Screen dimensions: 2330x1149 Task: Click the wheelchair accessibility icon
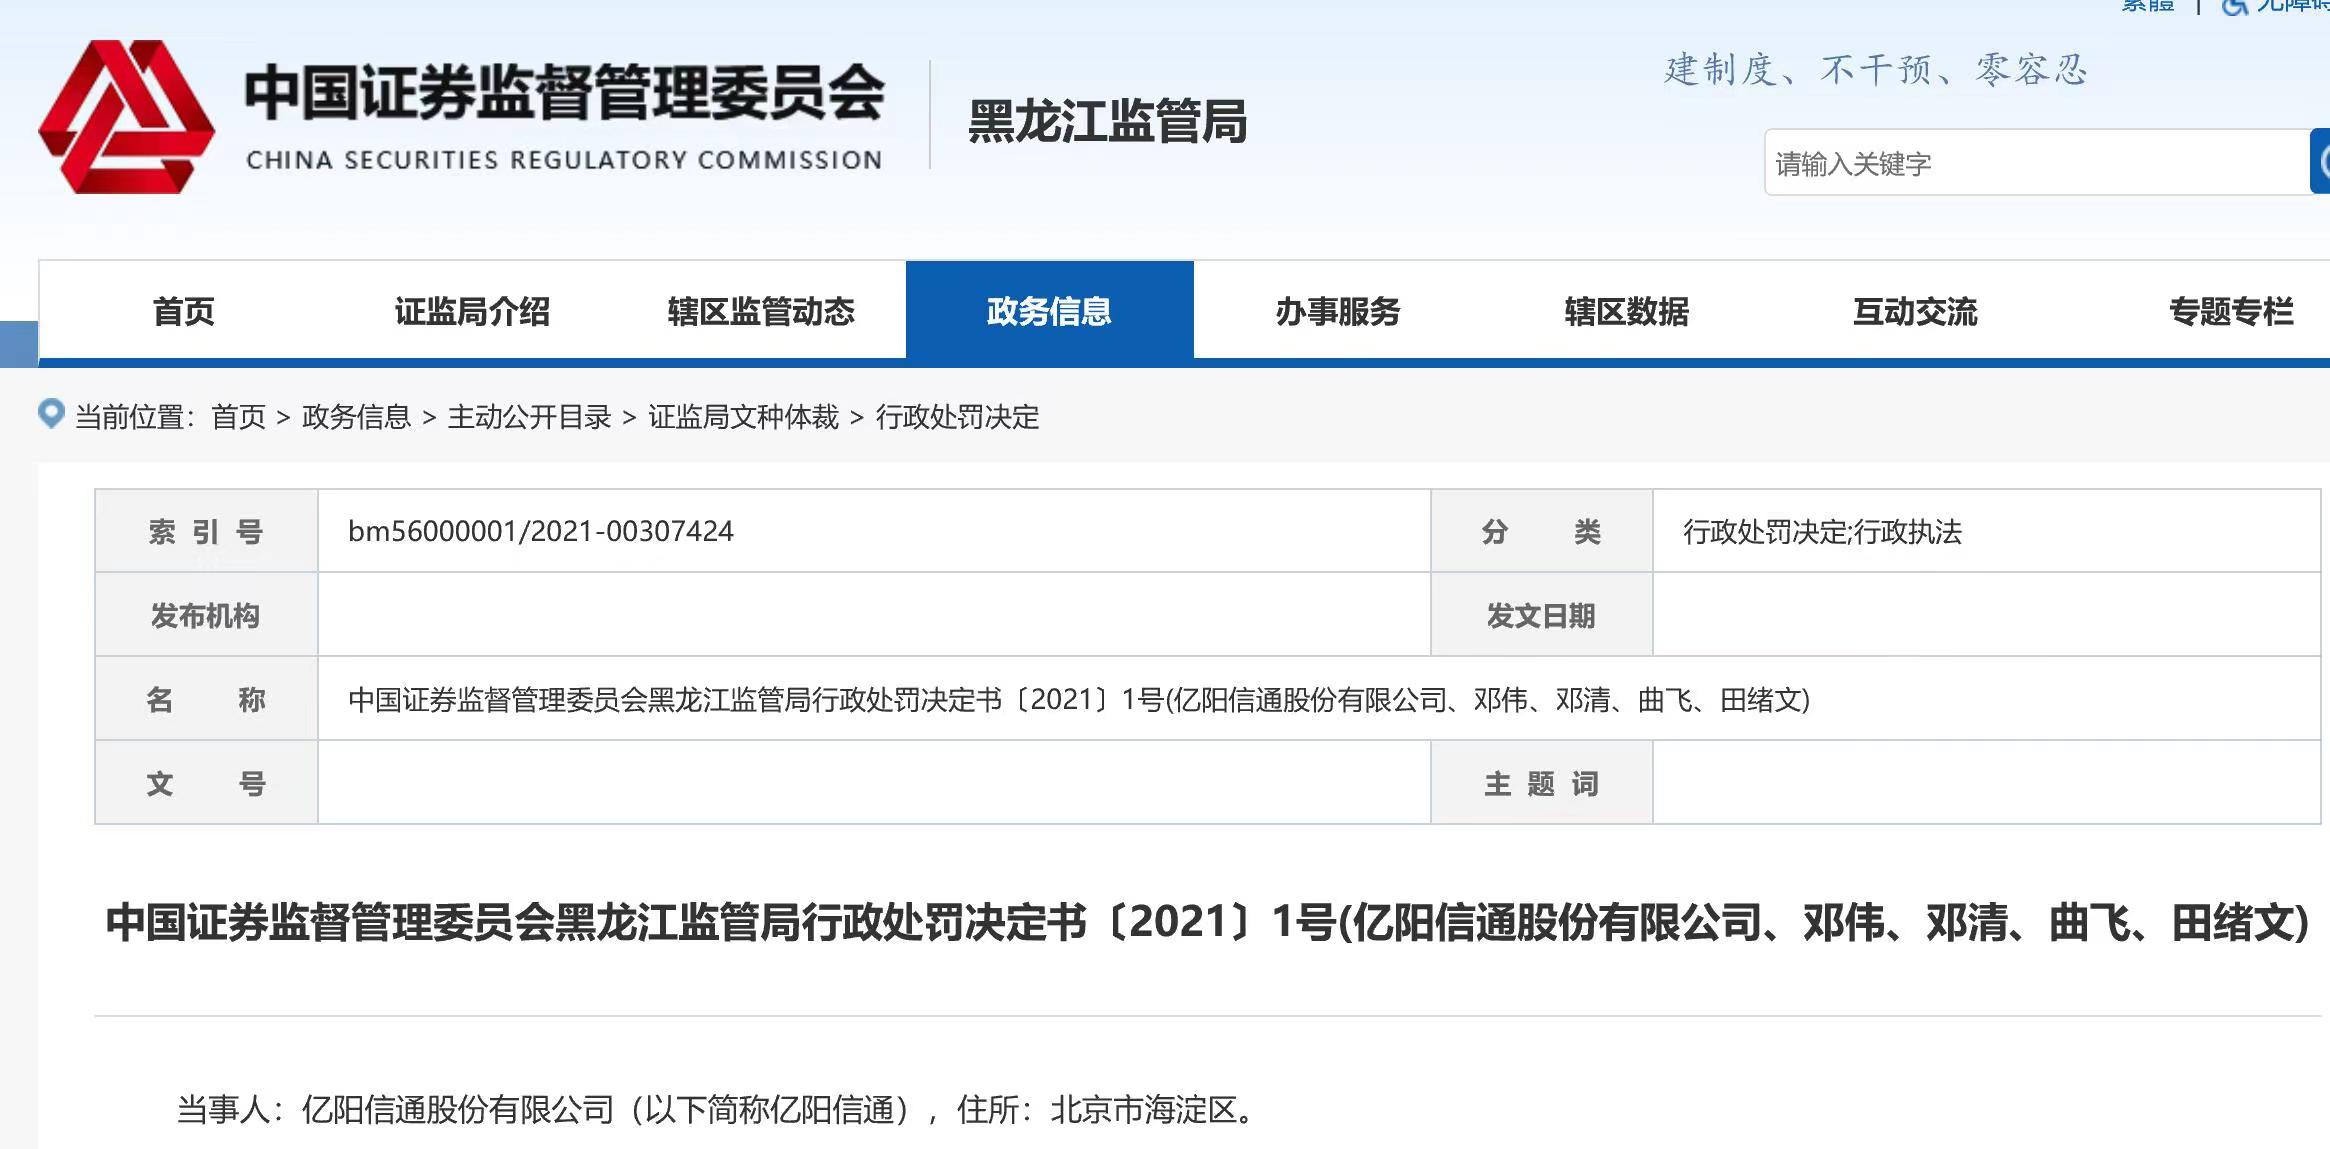pos(2234,6)
